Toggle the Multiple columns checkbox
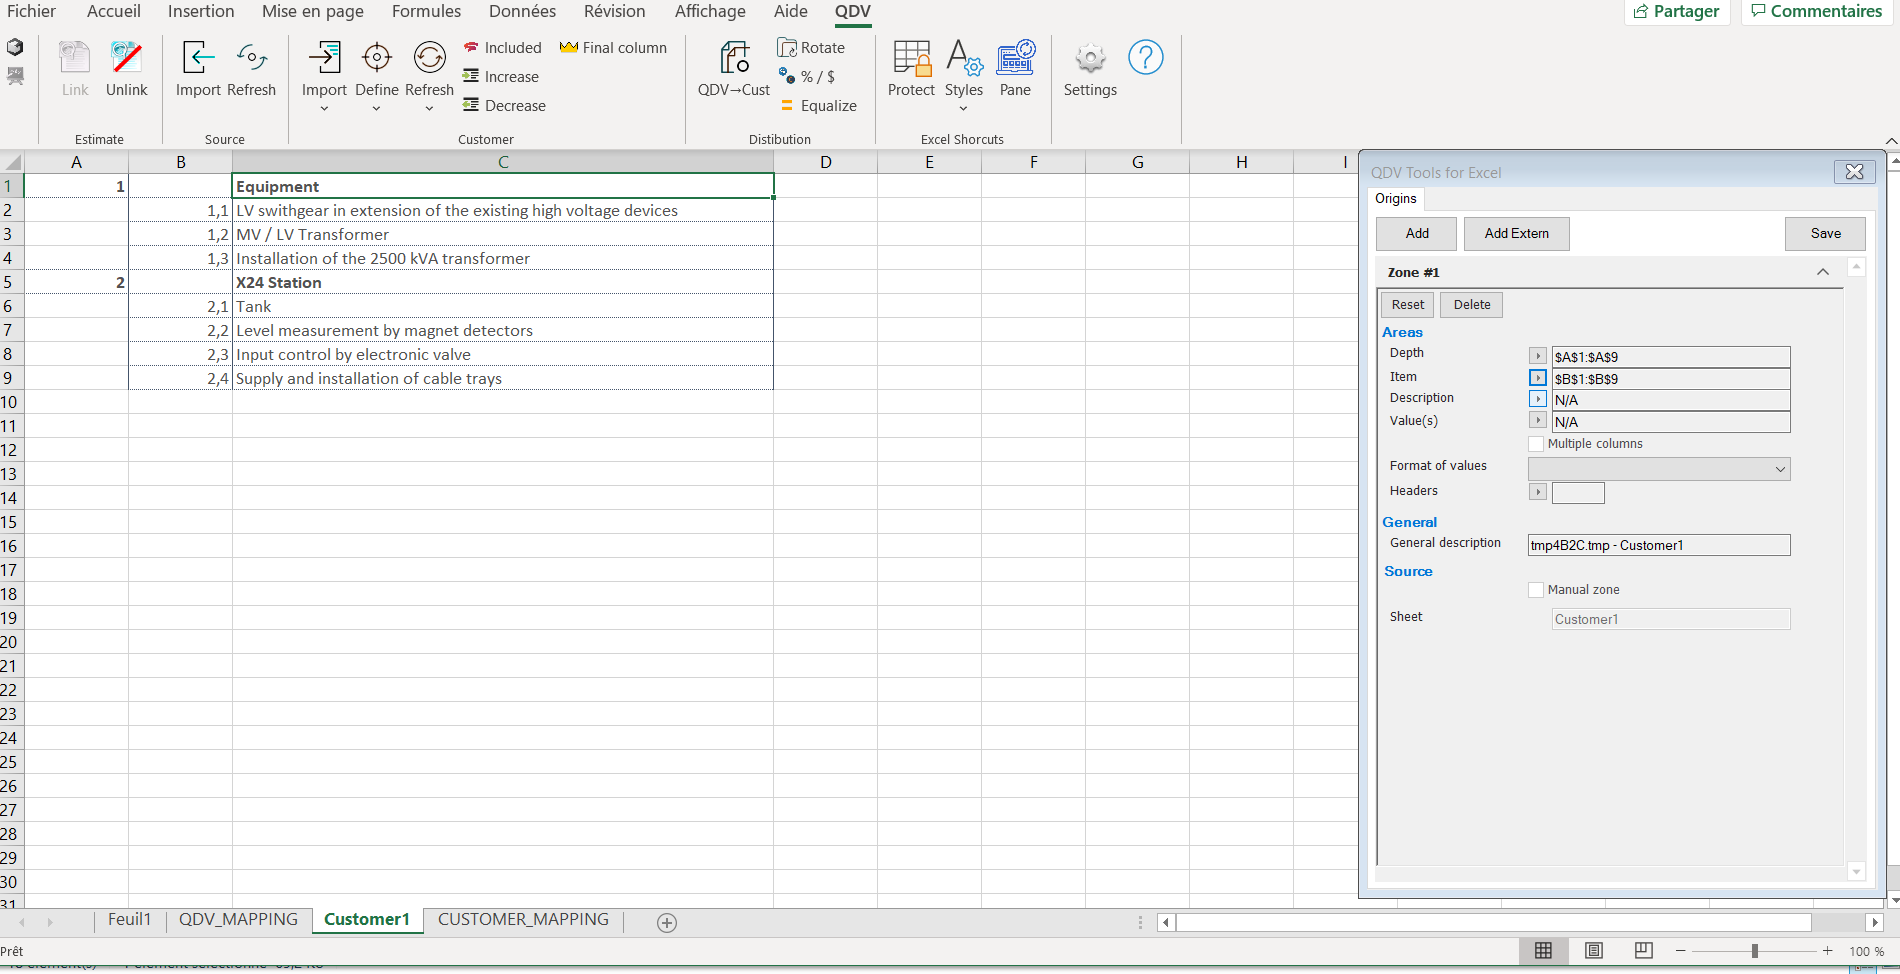 click(1536, 443)
